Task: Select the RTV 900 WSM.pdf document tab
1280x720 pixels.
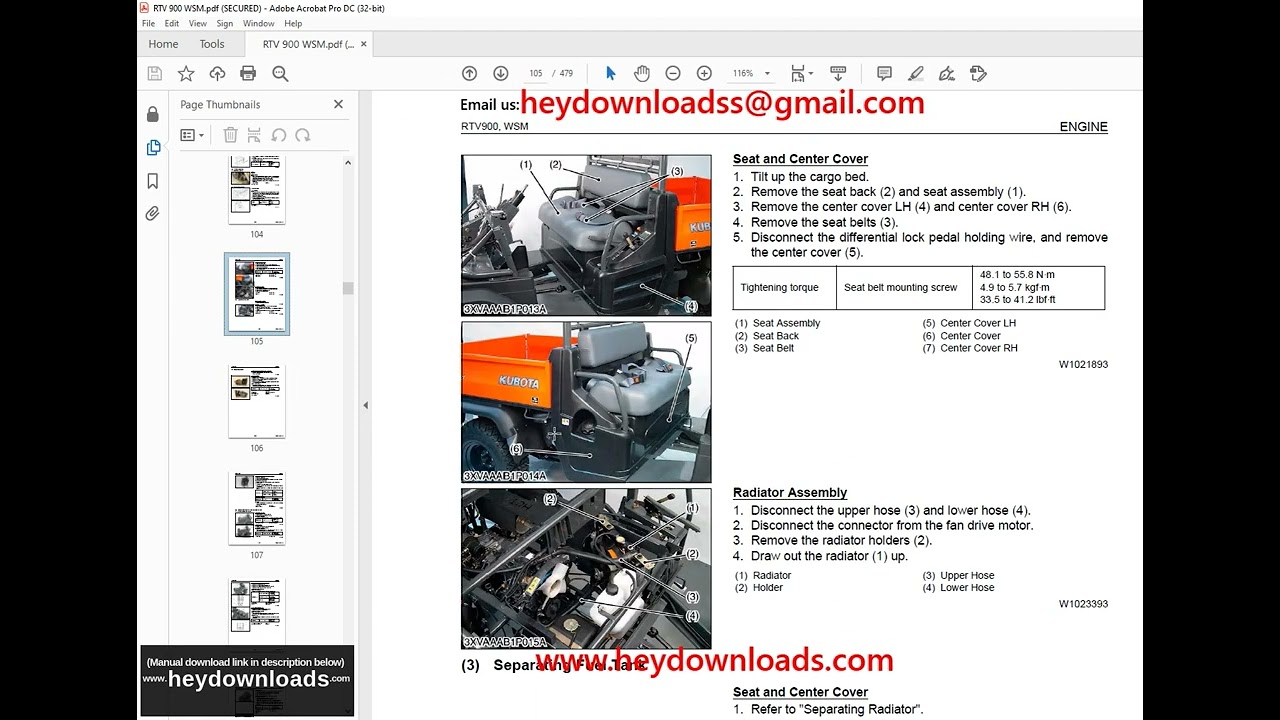Action: [x=308, y=44]
